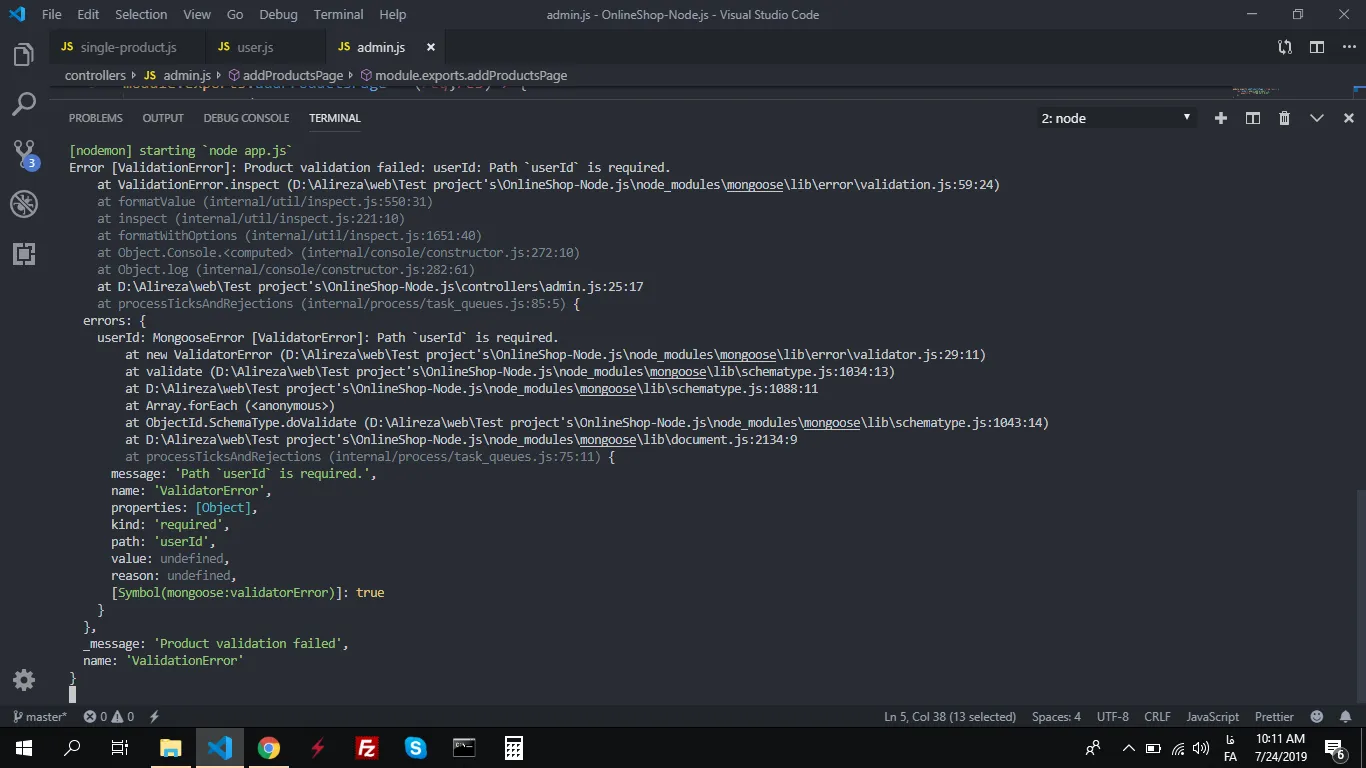Change indentation via Spaces: 4

tap(1056, 717)
